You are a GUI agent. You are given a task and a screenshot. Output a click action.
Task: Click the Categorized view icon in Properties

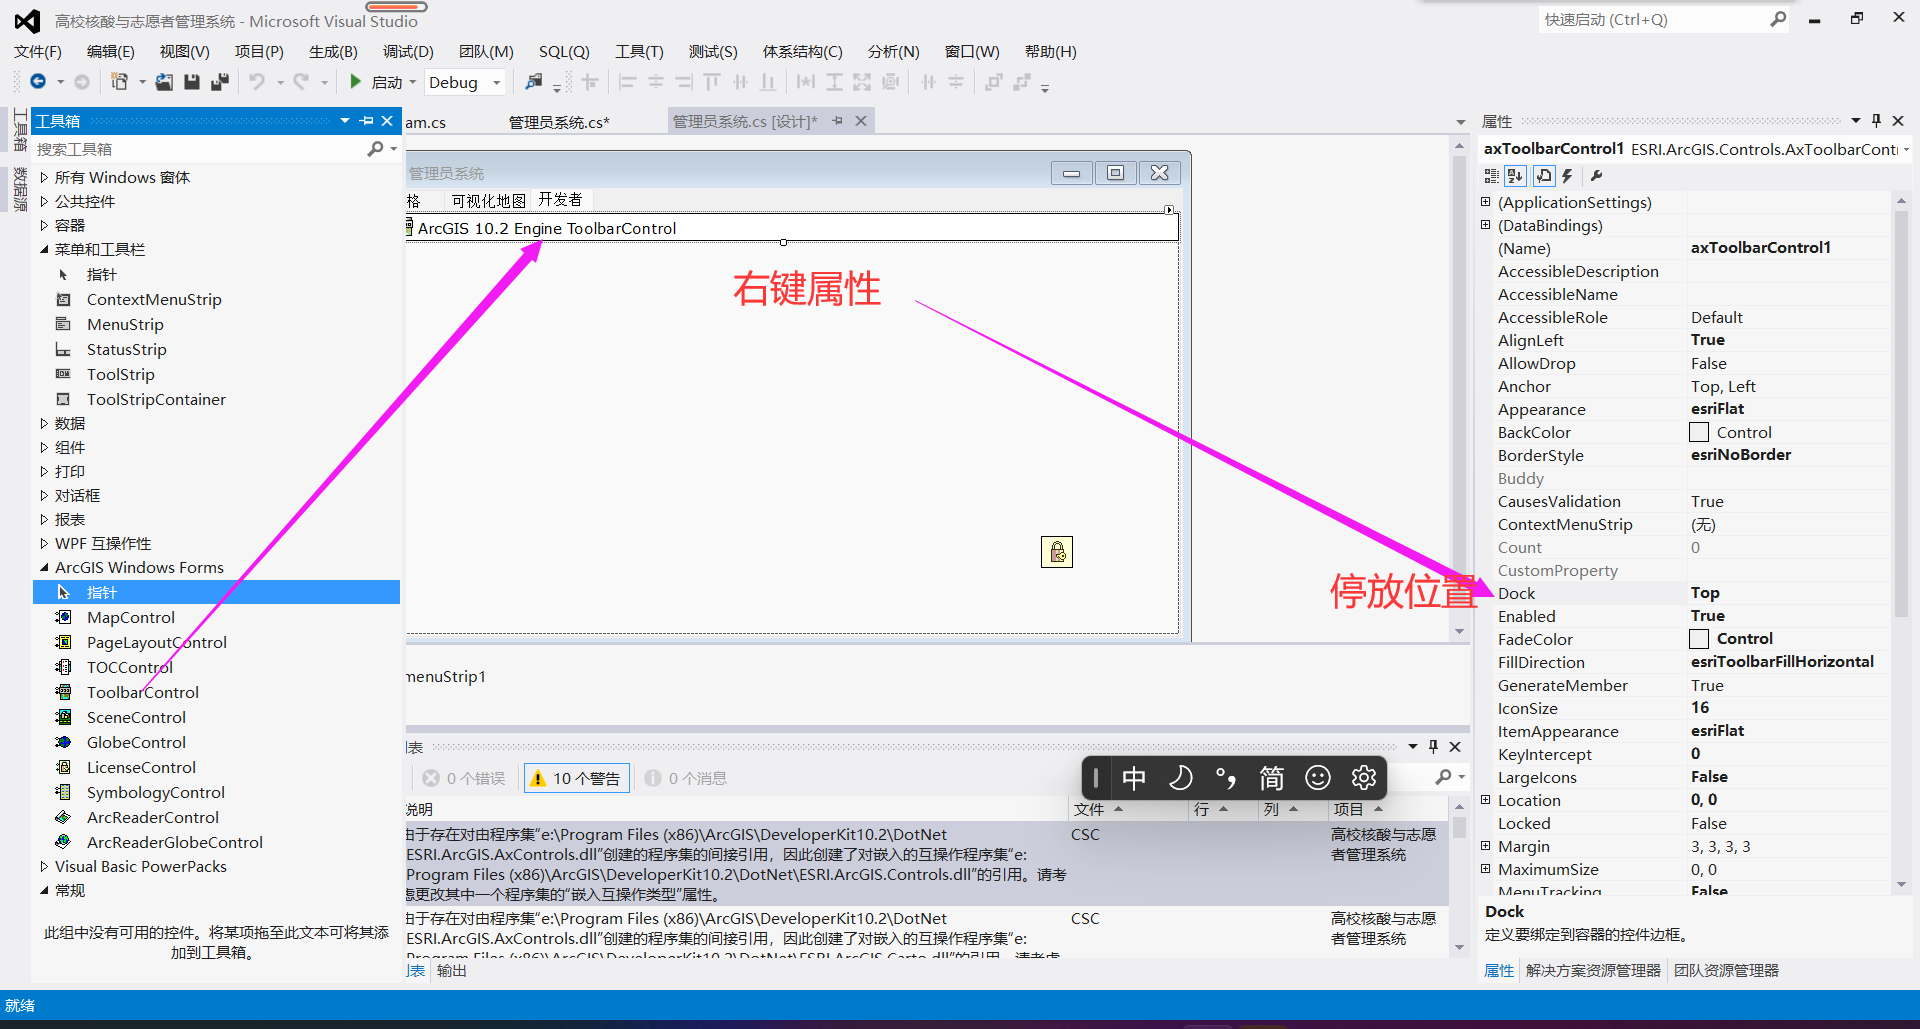click(x=1491, y=176)
